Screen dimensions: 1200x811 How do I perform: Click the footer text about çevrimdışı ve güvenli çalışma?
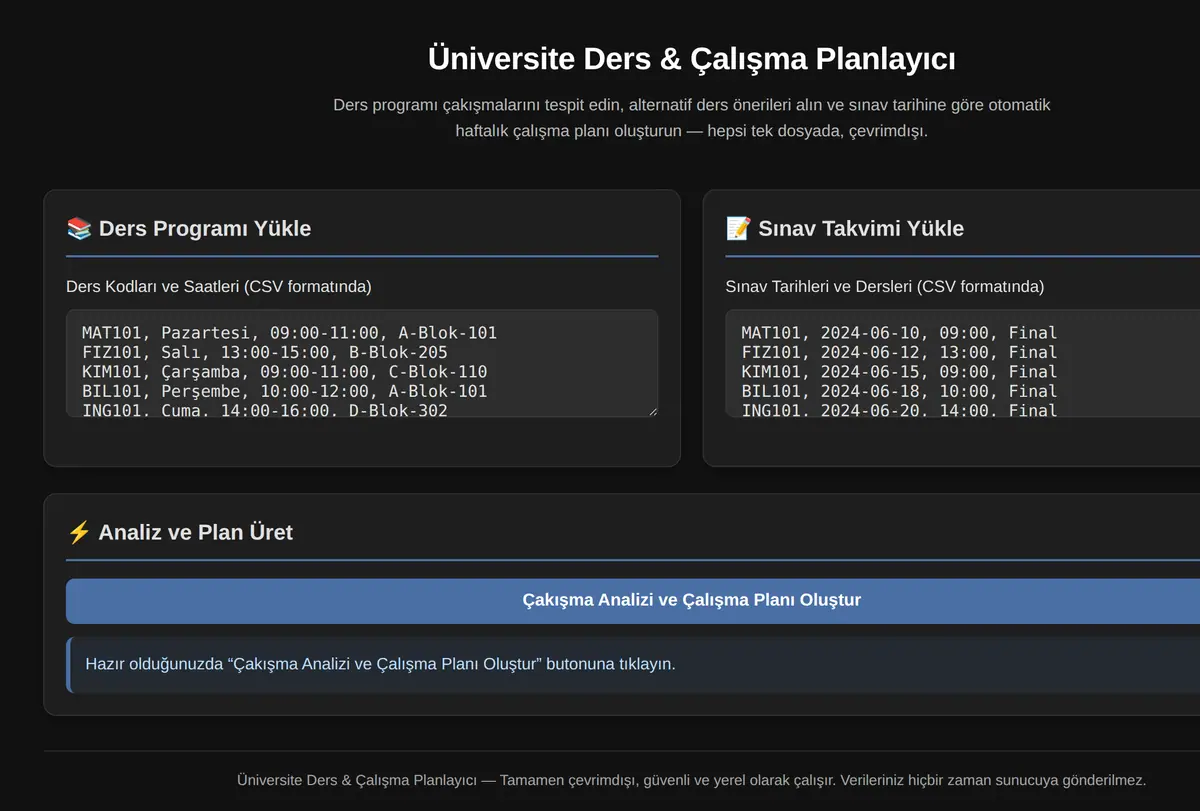tap(692, 780)
